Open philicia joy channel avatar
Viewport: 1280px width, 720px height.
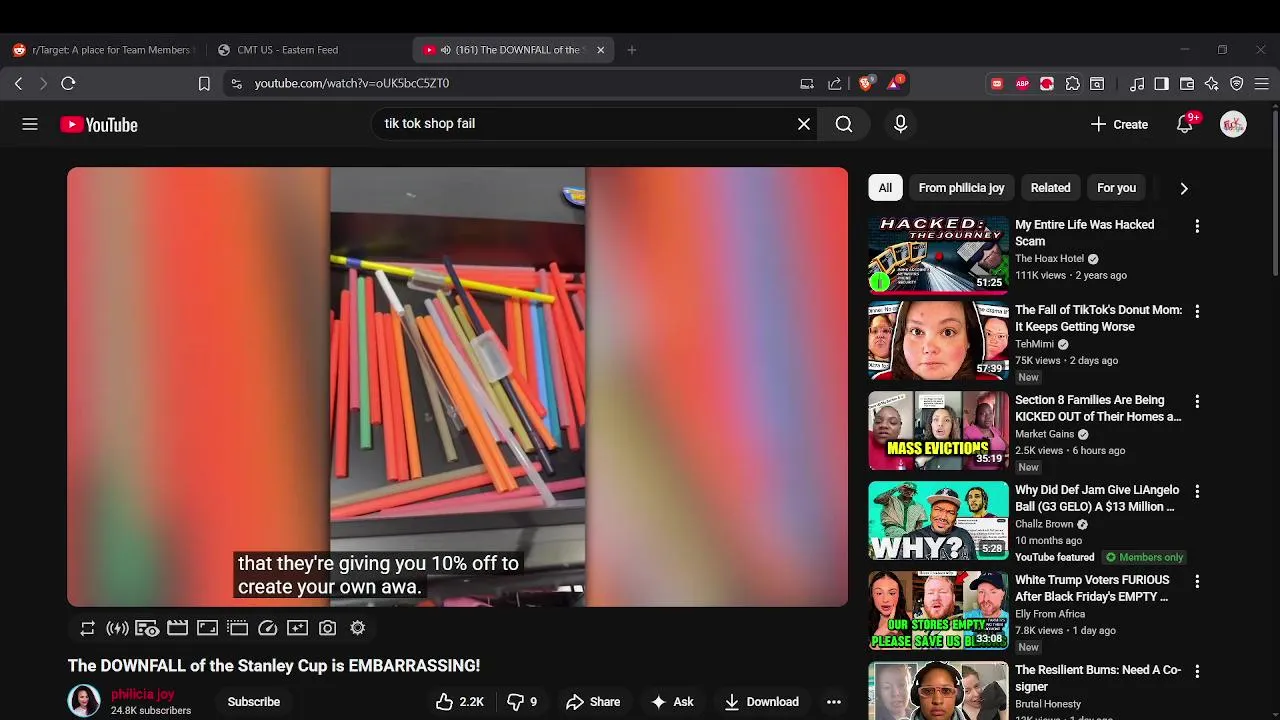point(84,701)
